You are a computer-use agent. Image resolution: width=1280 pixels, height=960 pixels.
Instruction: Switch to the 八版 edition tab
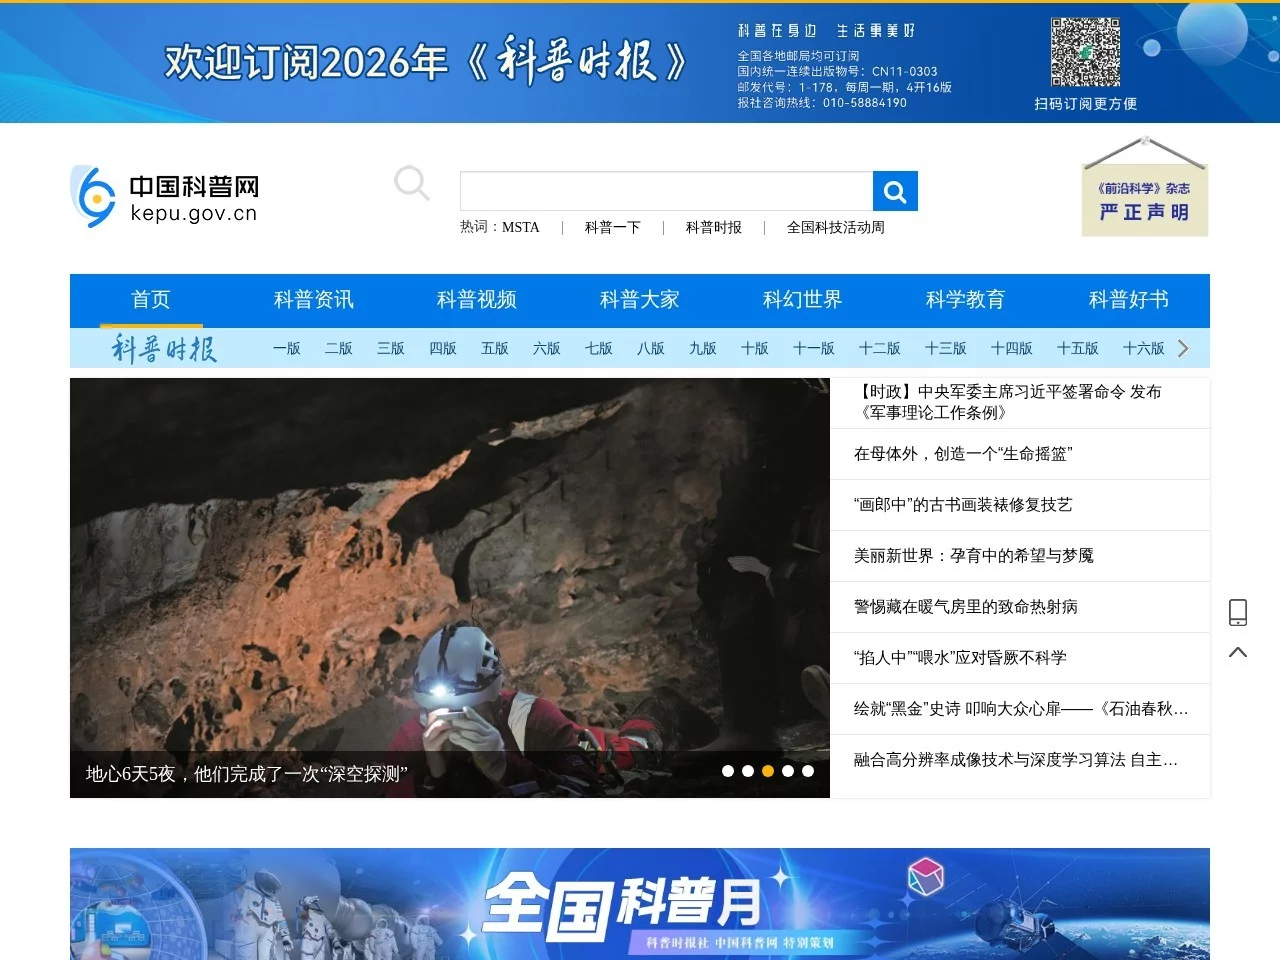coord(650,348)
